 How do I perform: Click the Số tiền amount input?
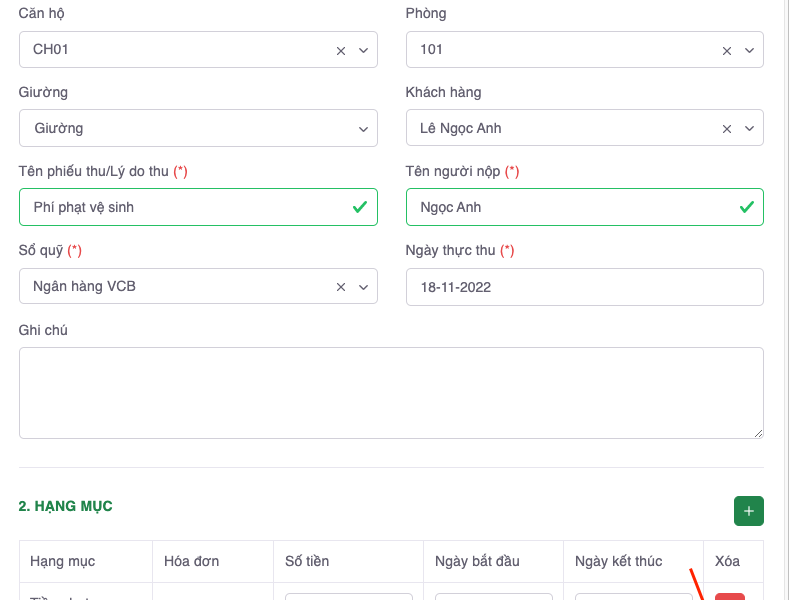[348, 596]
